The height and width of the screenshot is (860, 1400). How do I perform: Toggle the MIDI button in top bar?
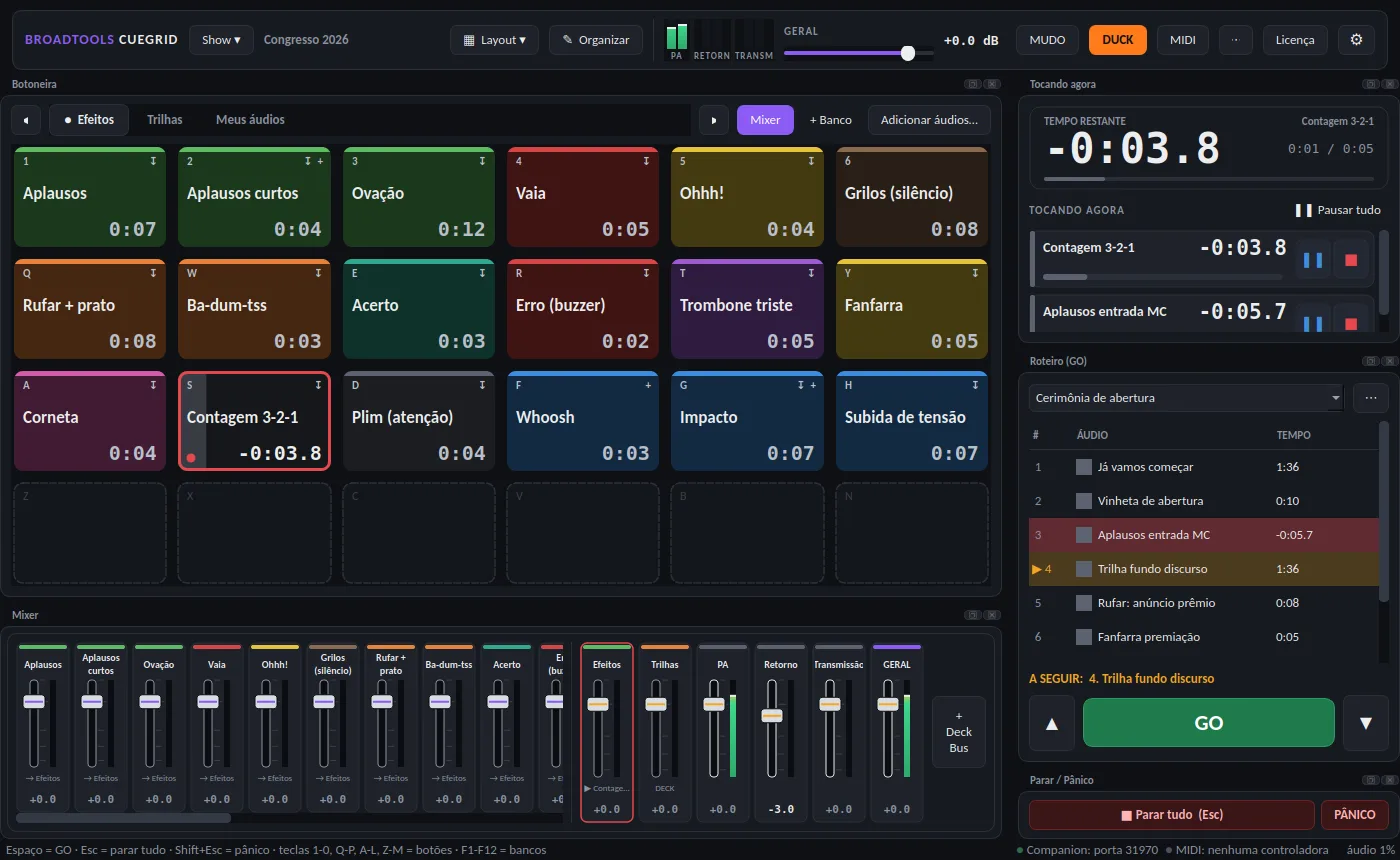1183,40
